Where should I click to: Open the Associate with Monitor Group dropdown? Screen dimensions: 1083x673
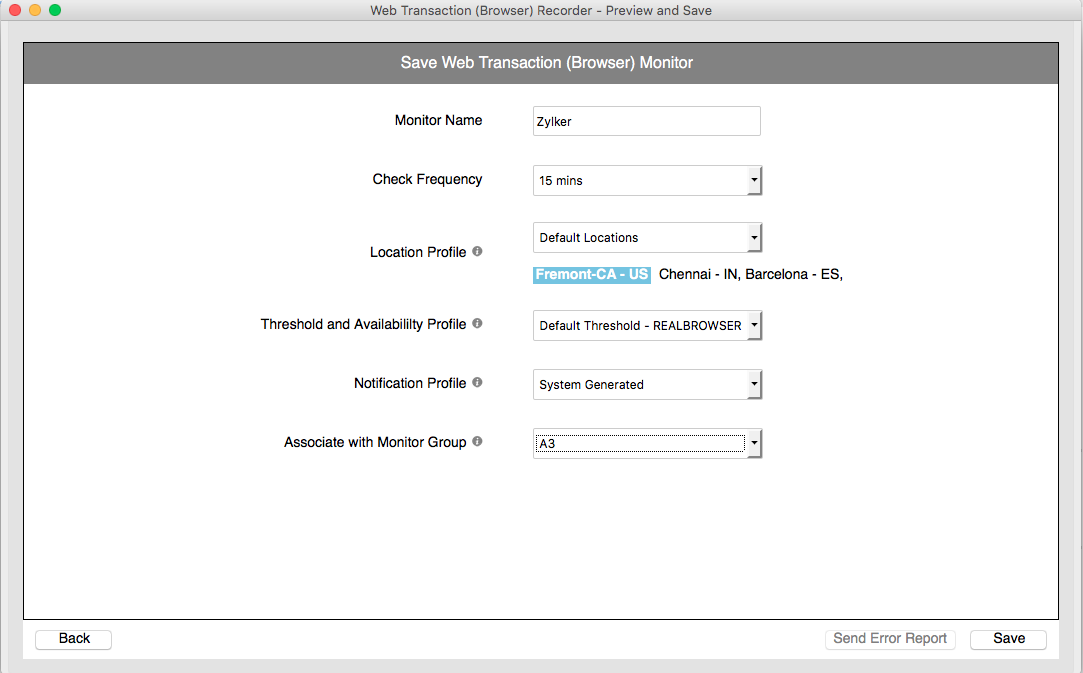click(647, 444)
